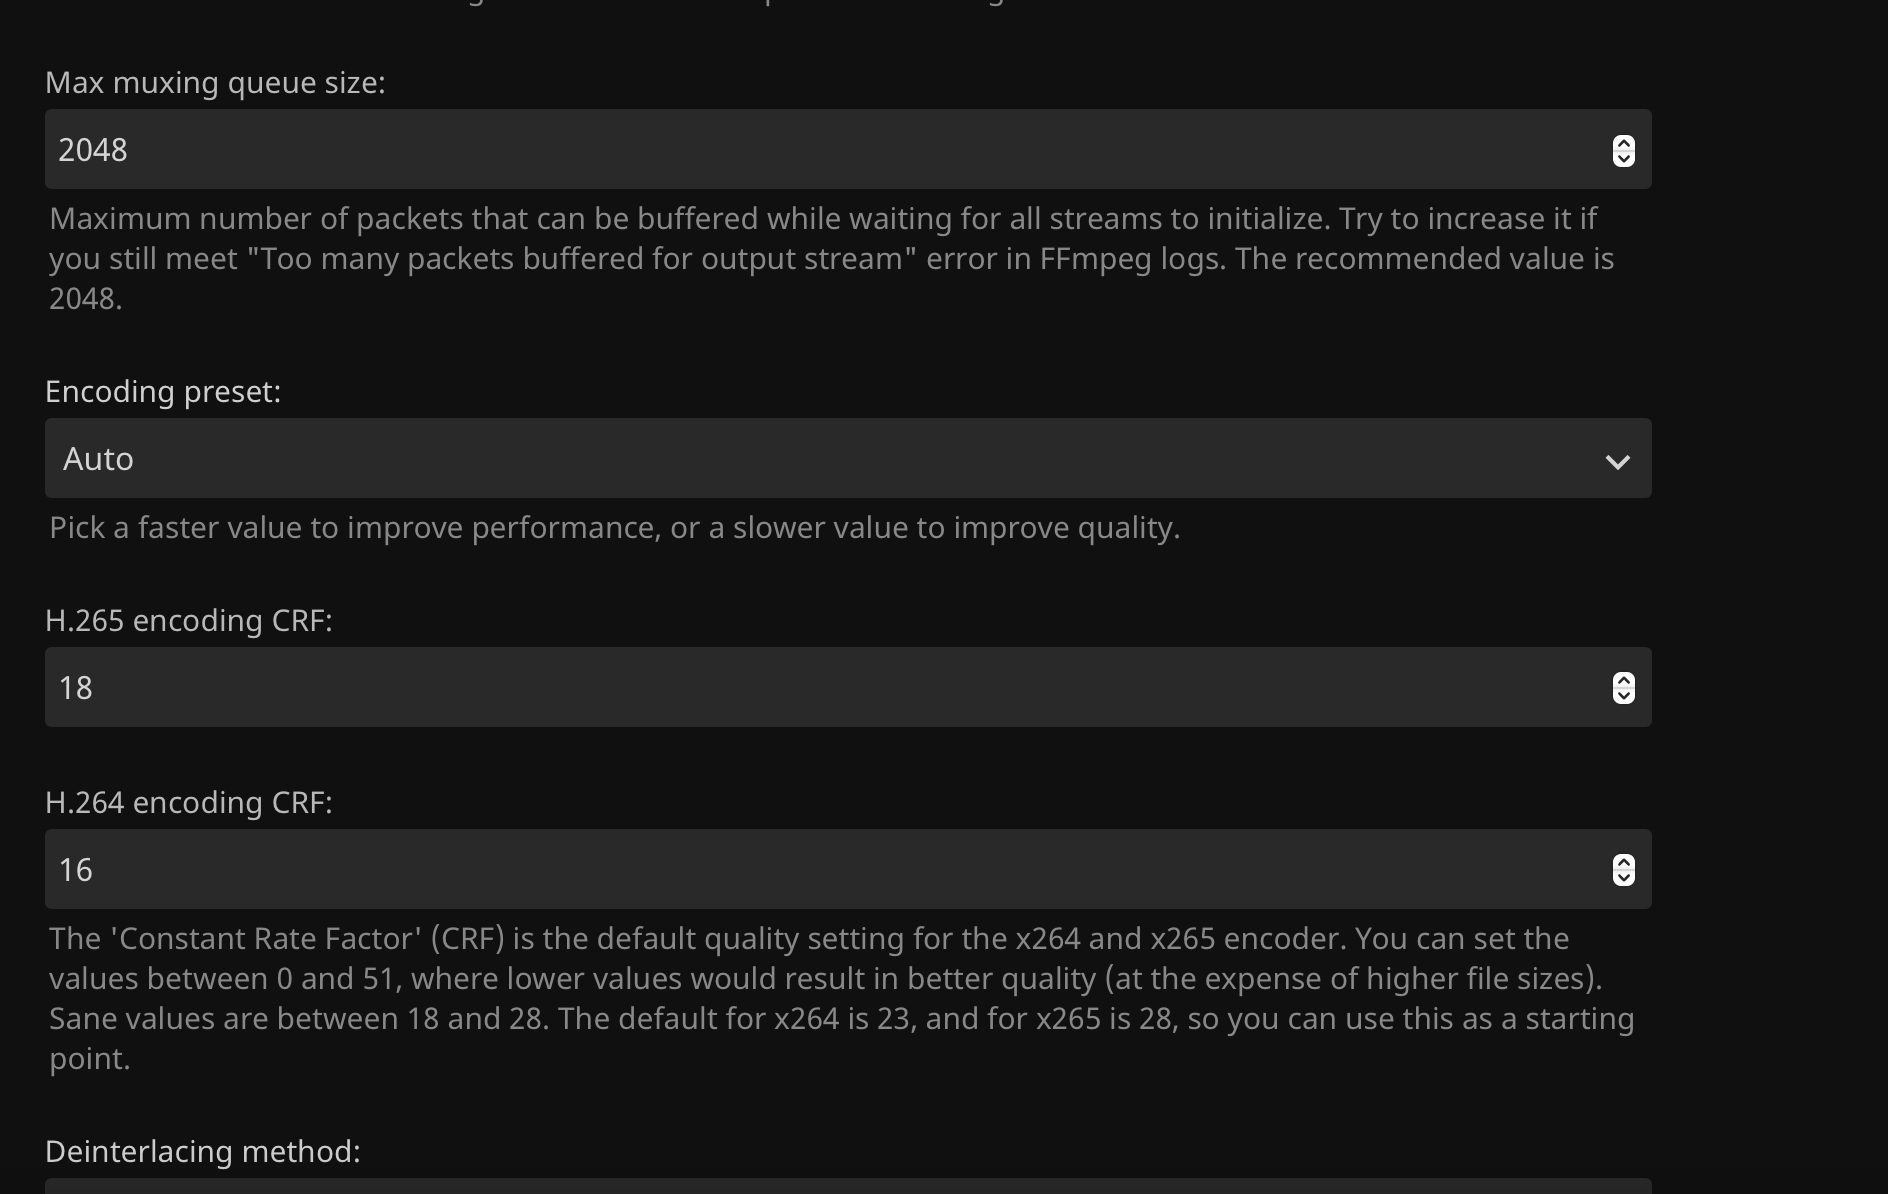The width and height of the screenshot is (1888, 1194).
Task: Click into the H.264 encoding CRF field
Action: [800, 869]
